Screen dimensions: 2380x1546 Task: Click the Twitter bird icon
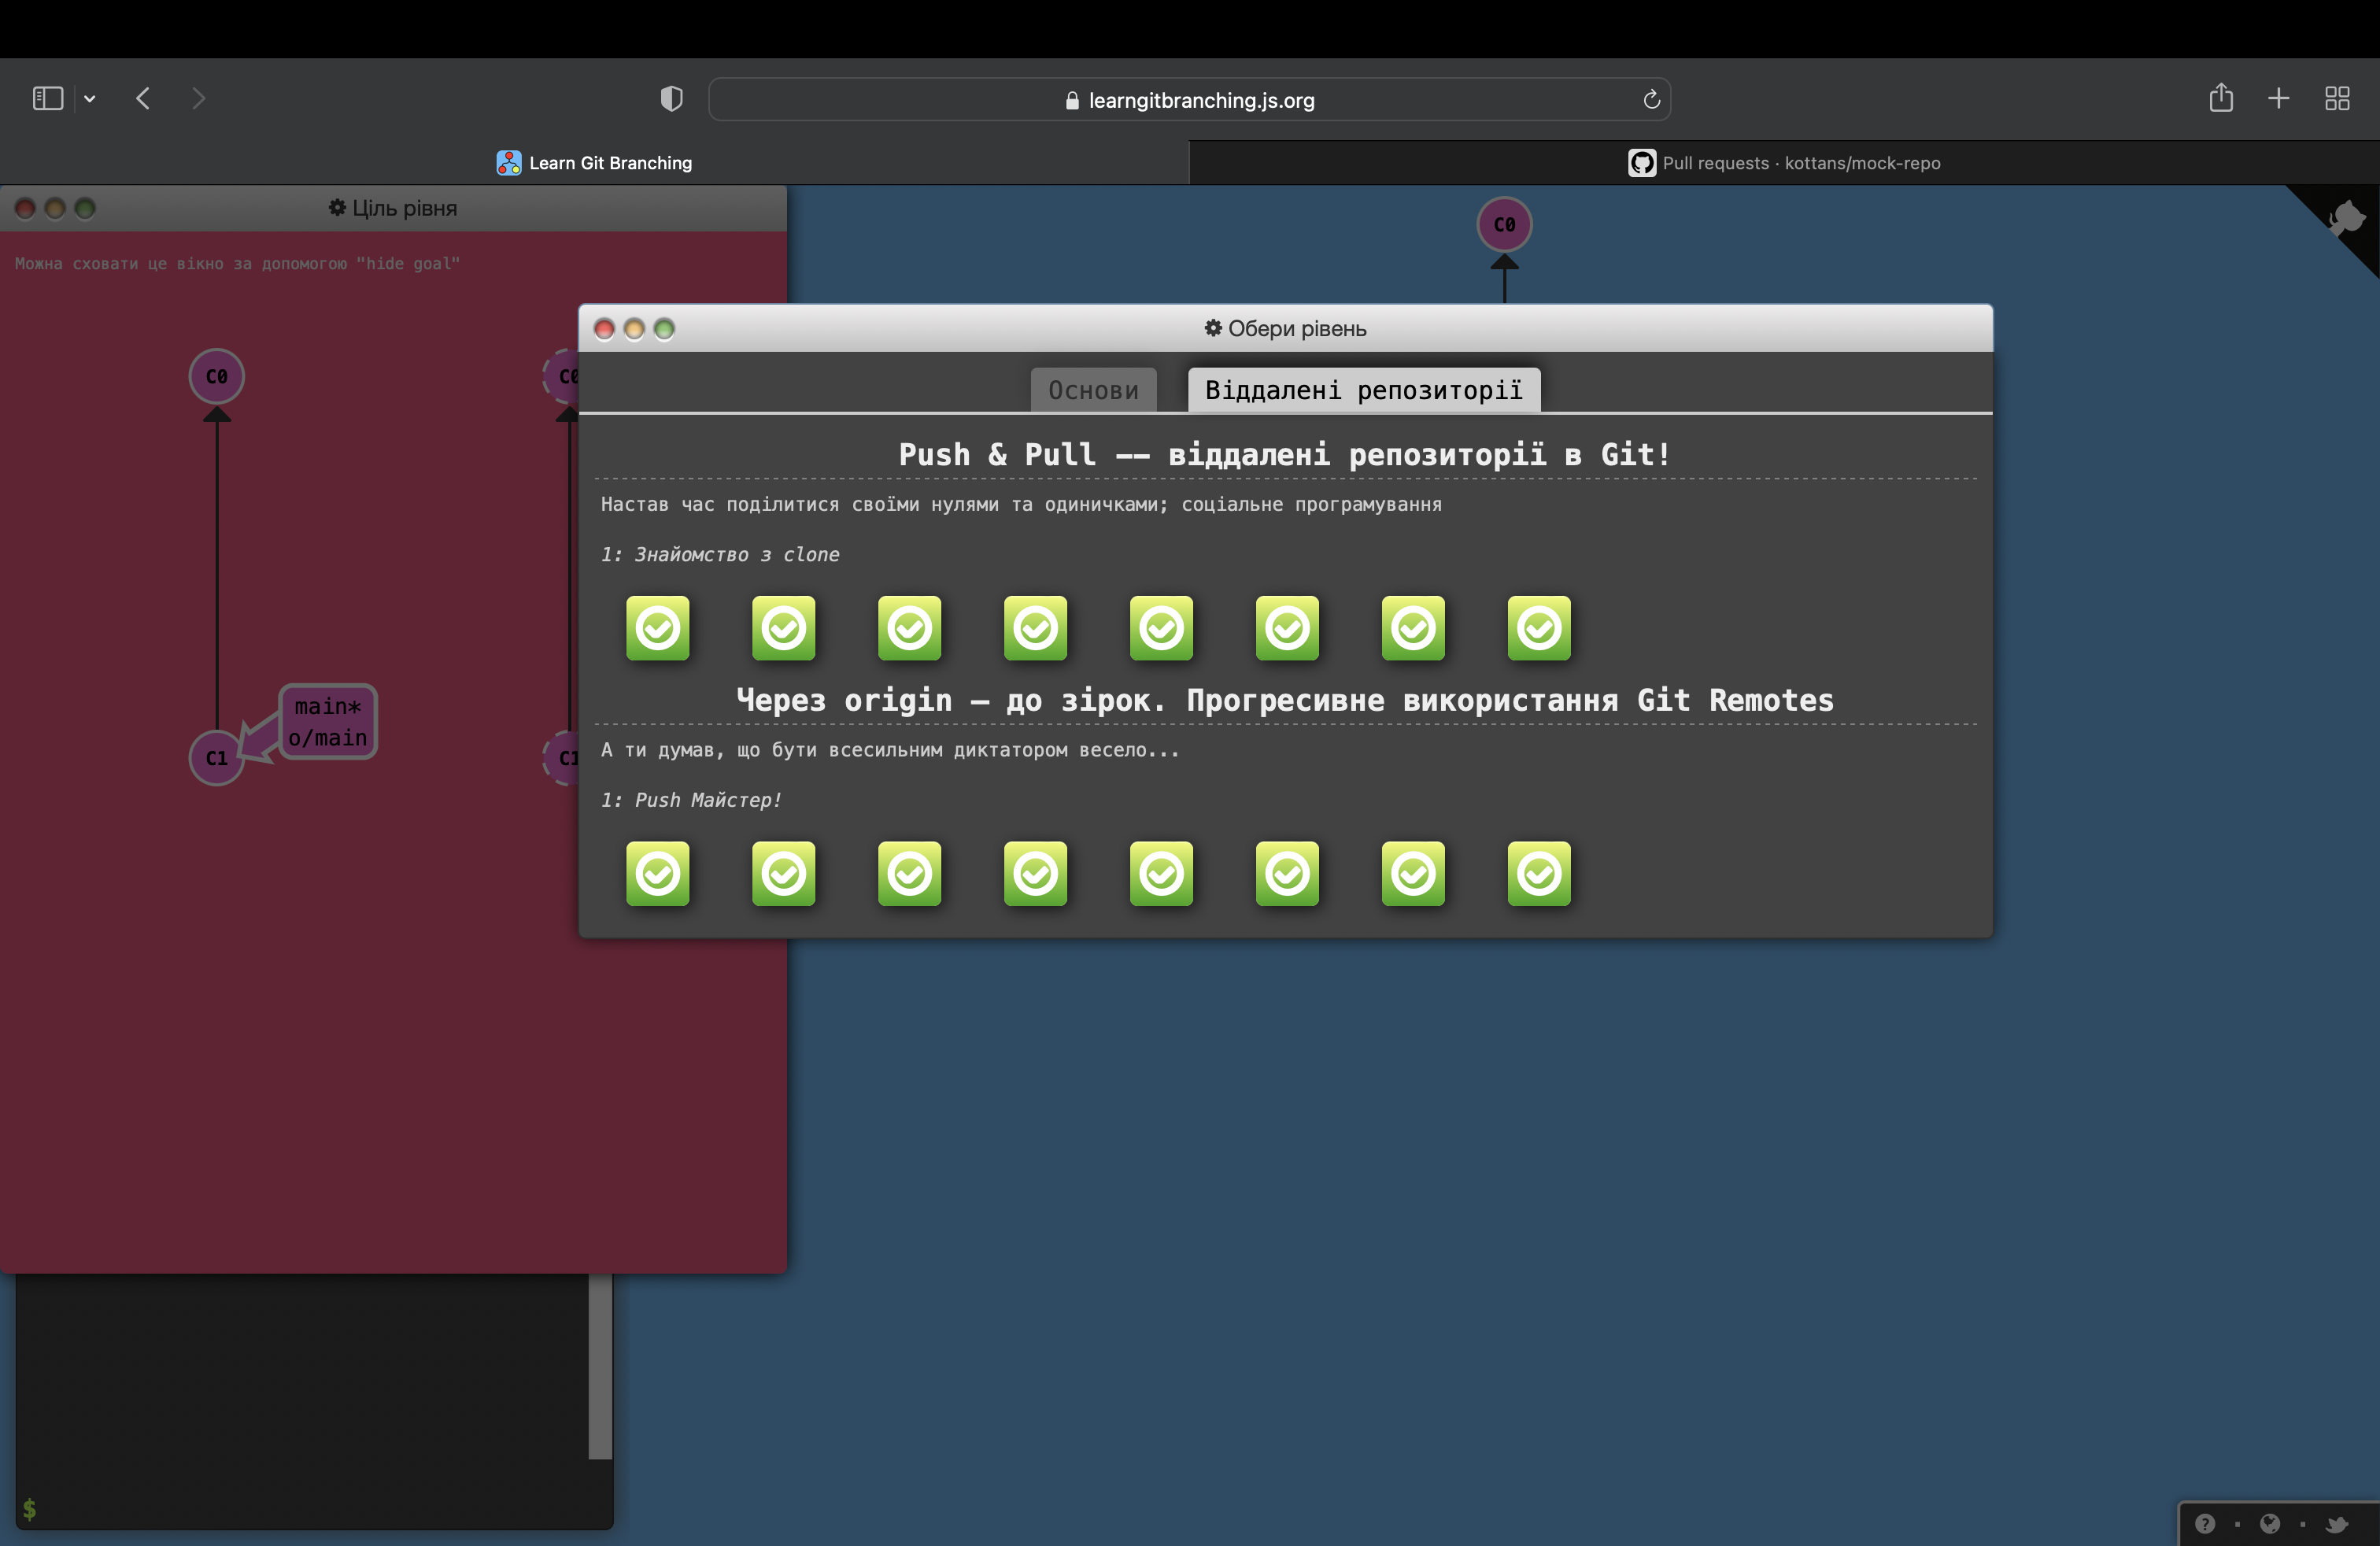[2336, 1523]
